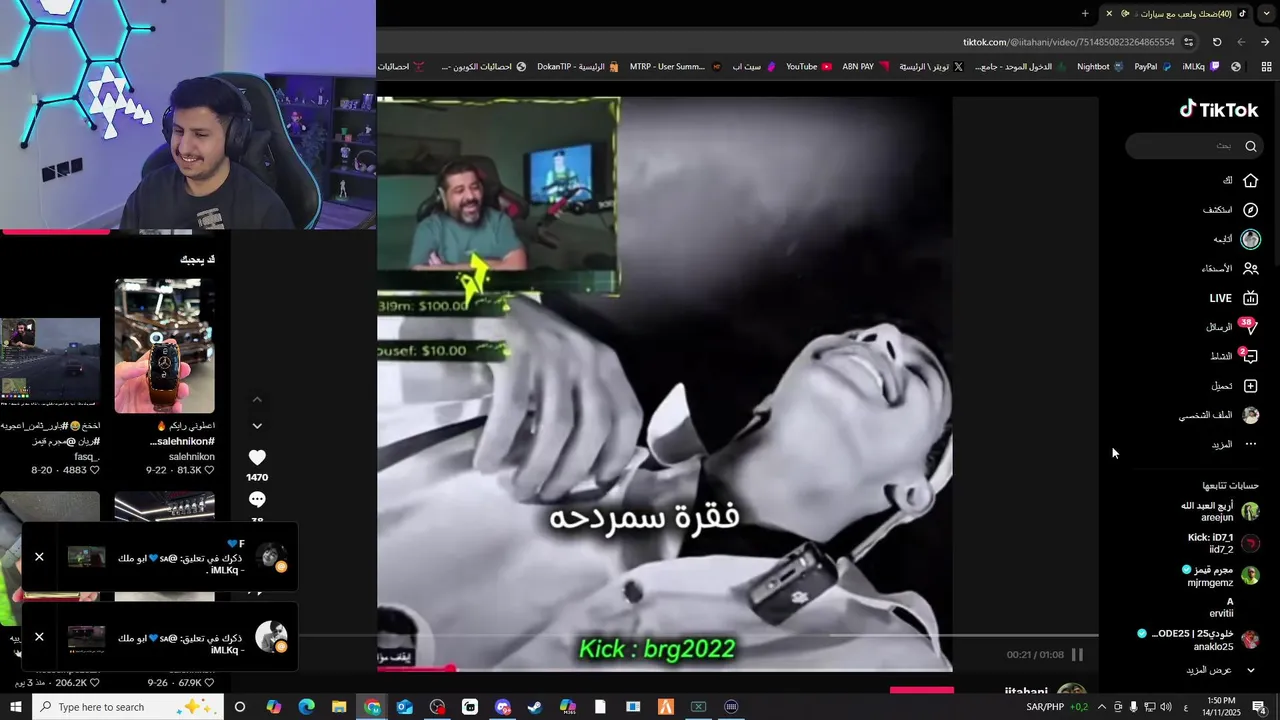Viewport: 1280px width, 720px height.
Task: Open the site info settings icon in address bar
Action: (1188, 42)
